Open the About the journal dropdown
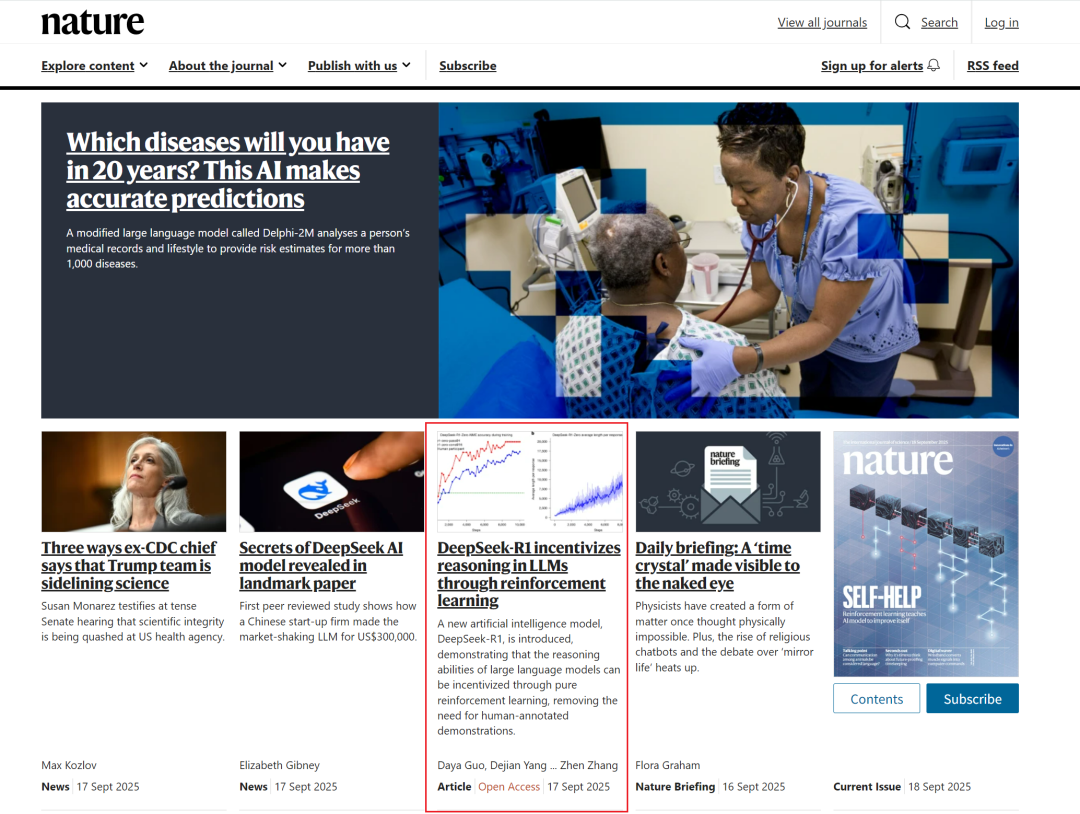Image resolution: width=1080 pixels, height=814 pixels. (227, 66)
